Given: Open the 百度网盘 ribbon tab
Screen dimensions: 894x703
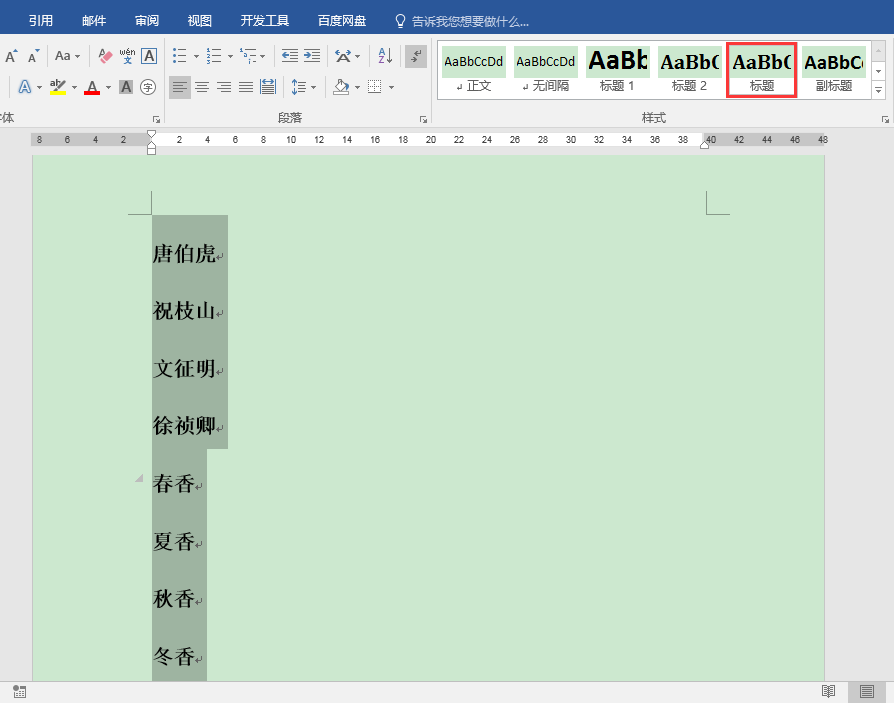Looking at the screenshot, I should [x=342, y=21].
